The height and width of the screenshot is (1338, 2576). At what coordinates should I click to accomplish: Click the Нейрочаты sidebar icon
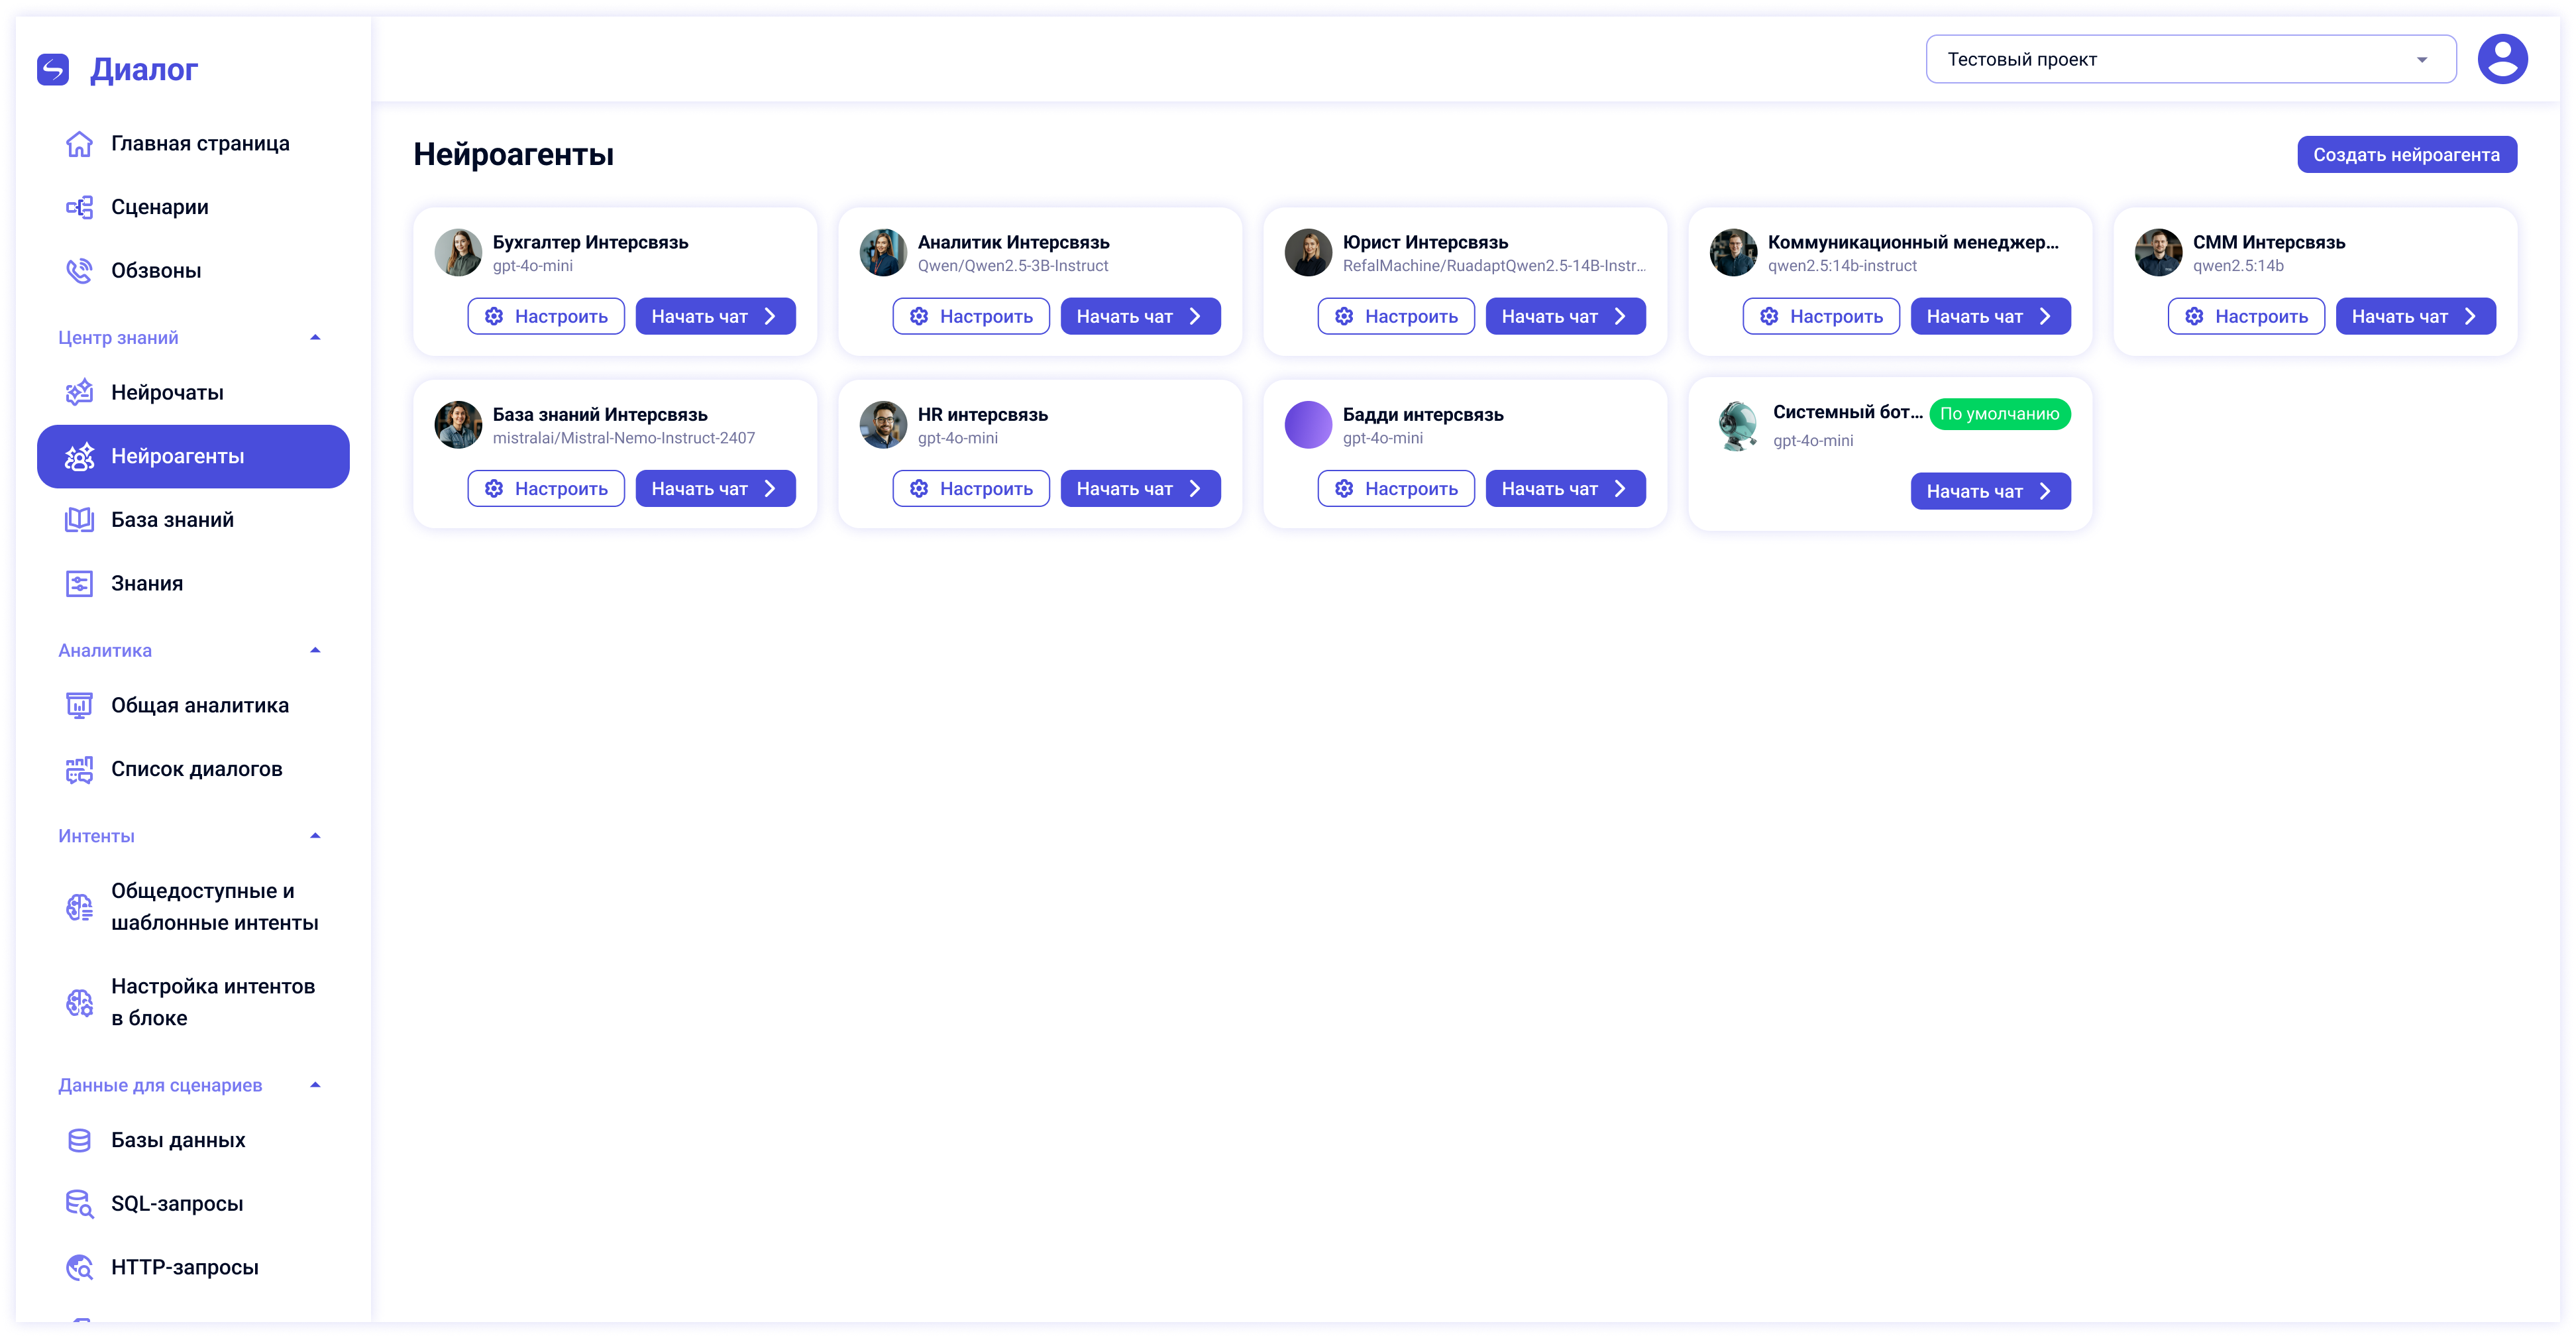[80, 393]
